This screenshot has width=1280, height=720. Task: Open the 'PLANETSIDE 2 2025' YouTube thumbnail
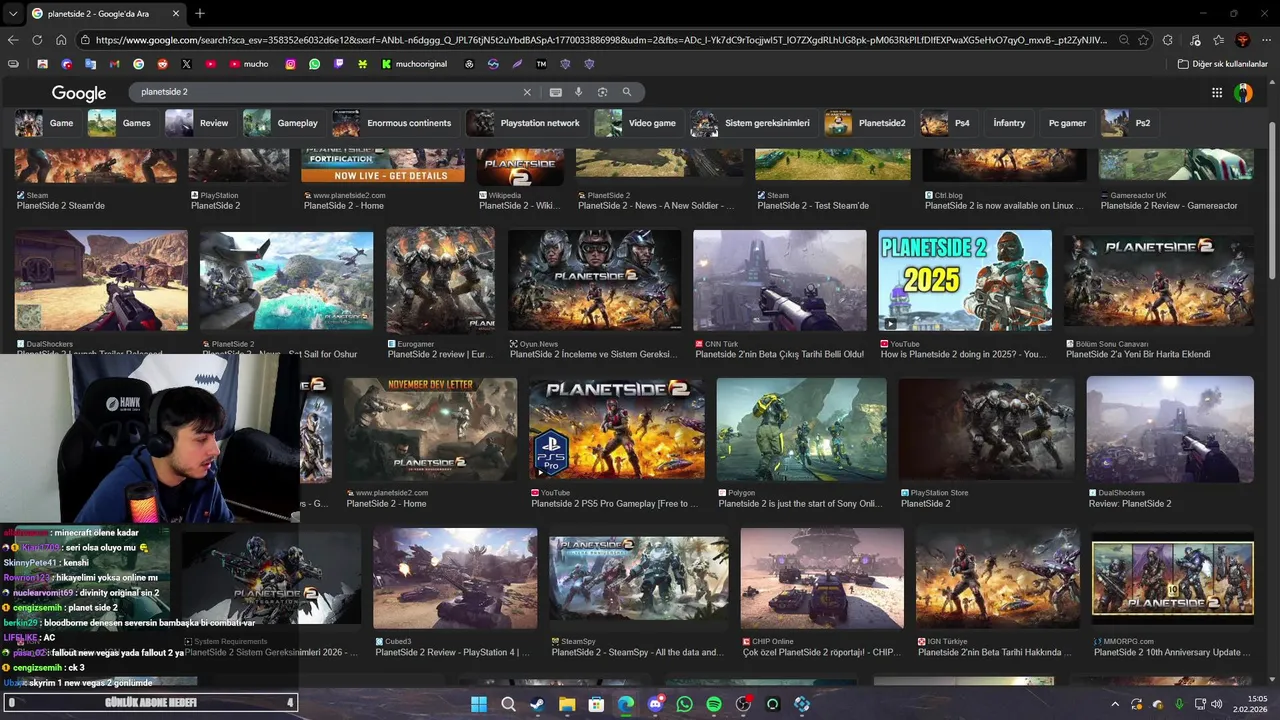(965, 281)
